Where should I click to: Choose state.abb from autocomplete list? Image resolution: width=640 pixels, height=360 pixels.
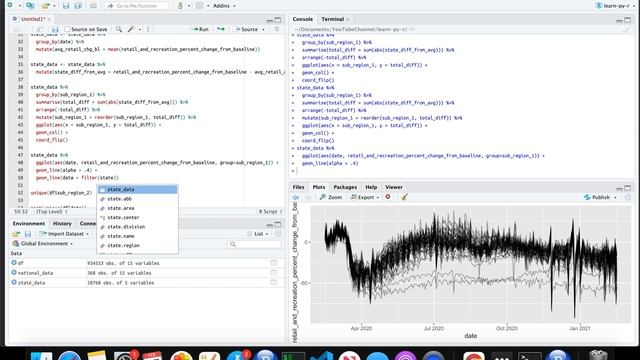[137, 199]
